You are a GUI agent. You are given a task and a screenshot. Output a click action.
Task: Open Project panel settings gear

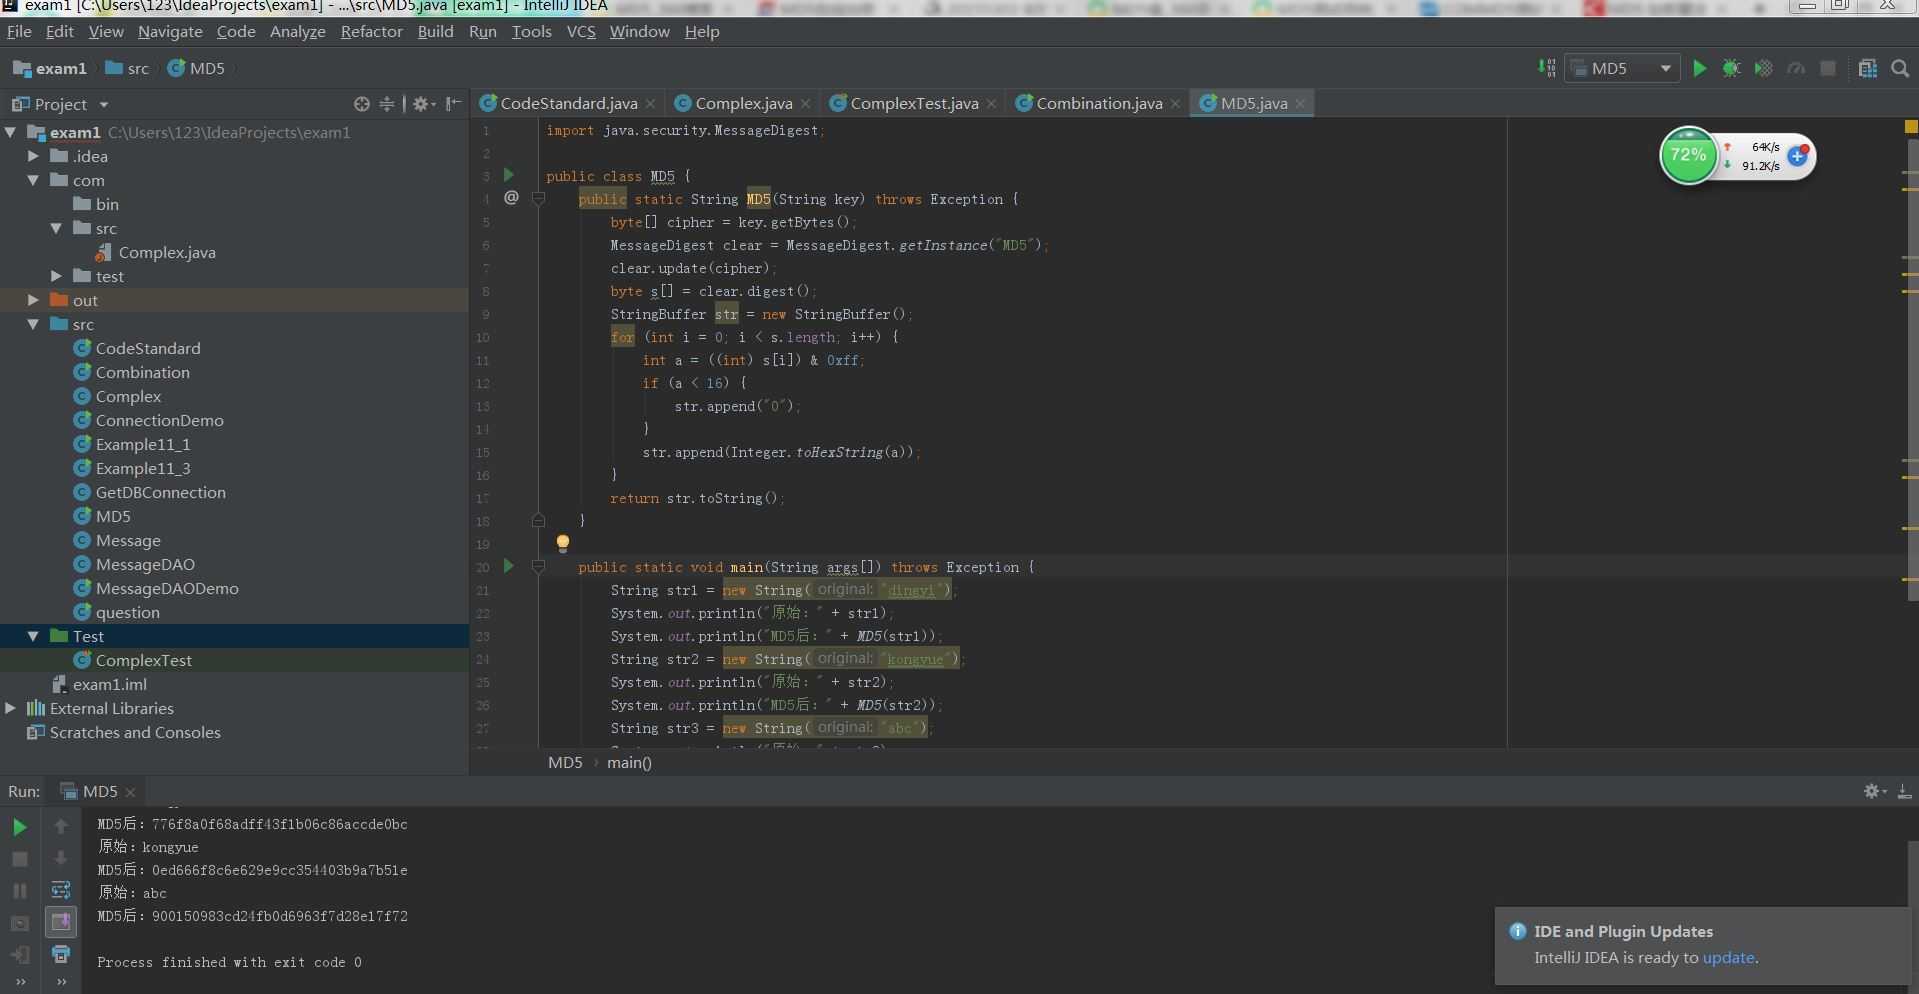421,104
